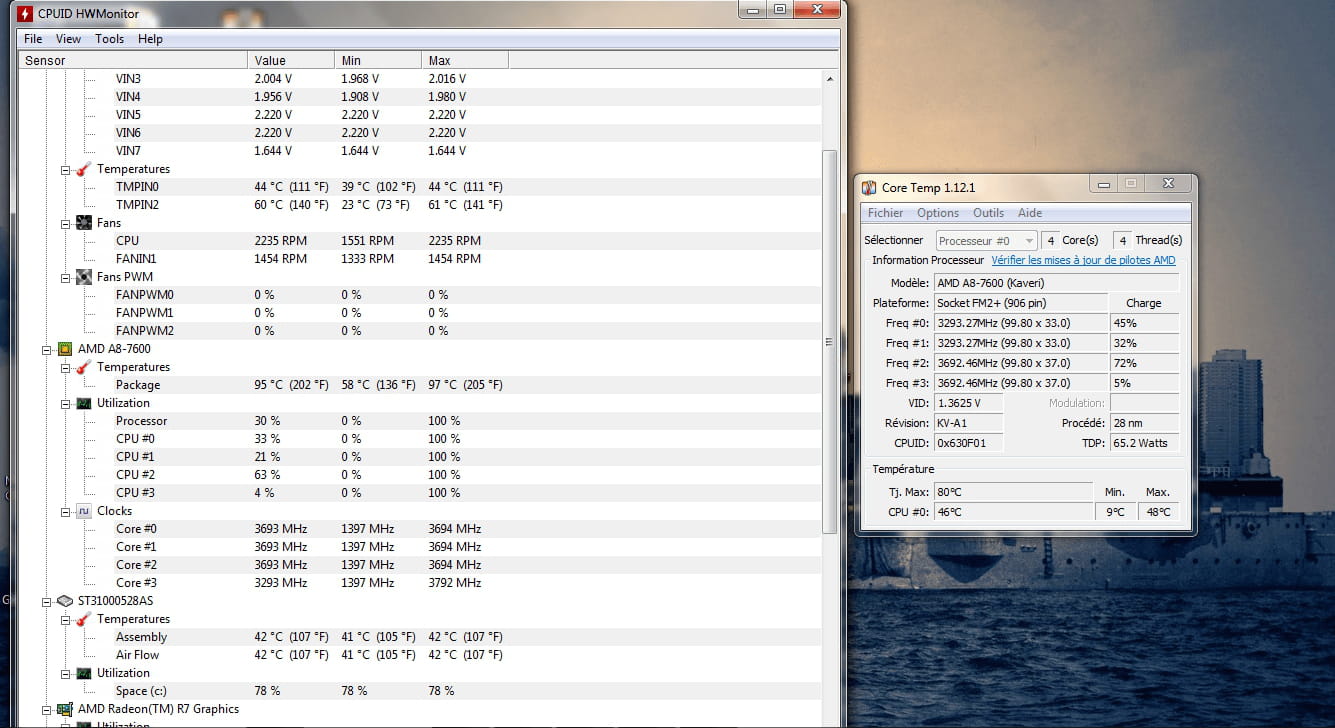Click the TDP value 65.2 Watts

(1144, 443)
